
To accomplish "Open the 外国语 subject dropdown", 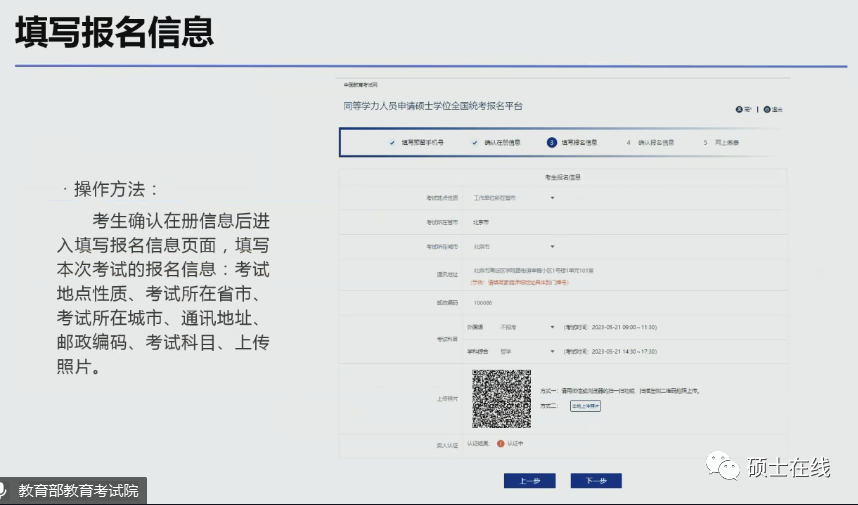I will coord(524,327).
